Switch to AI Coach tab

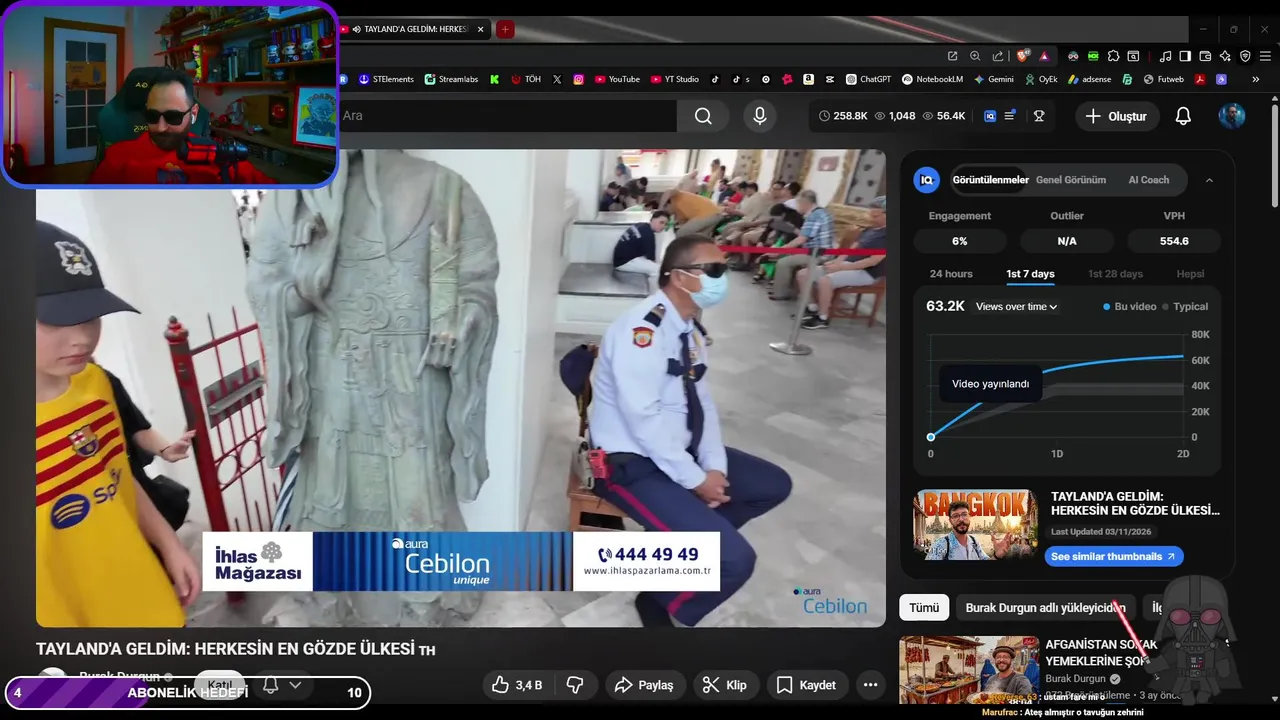coord(1148,180)
